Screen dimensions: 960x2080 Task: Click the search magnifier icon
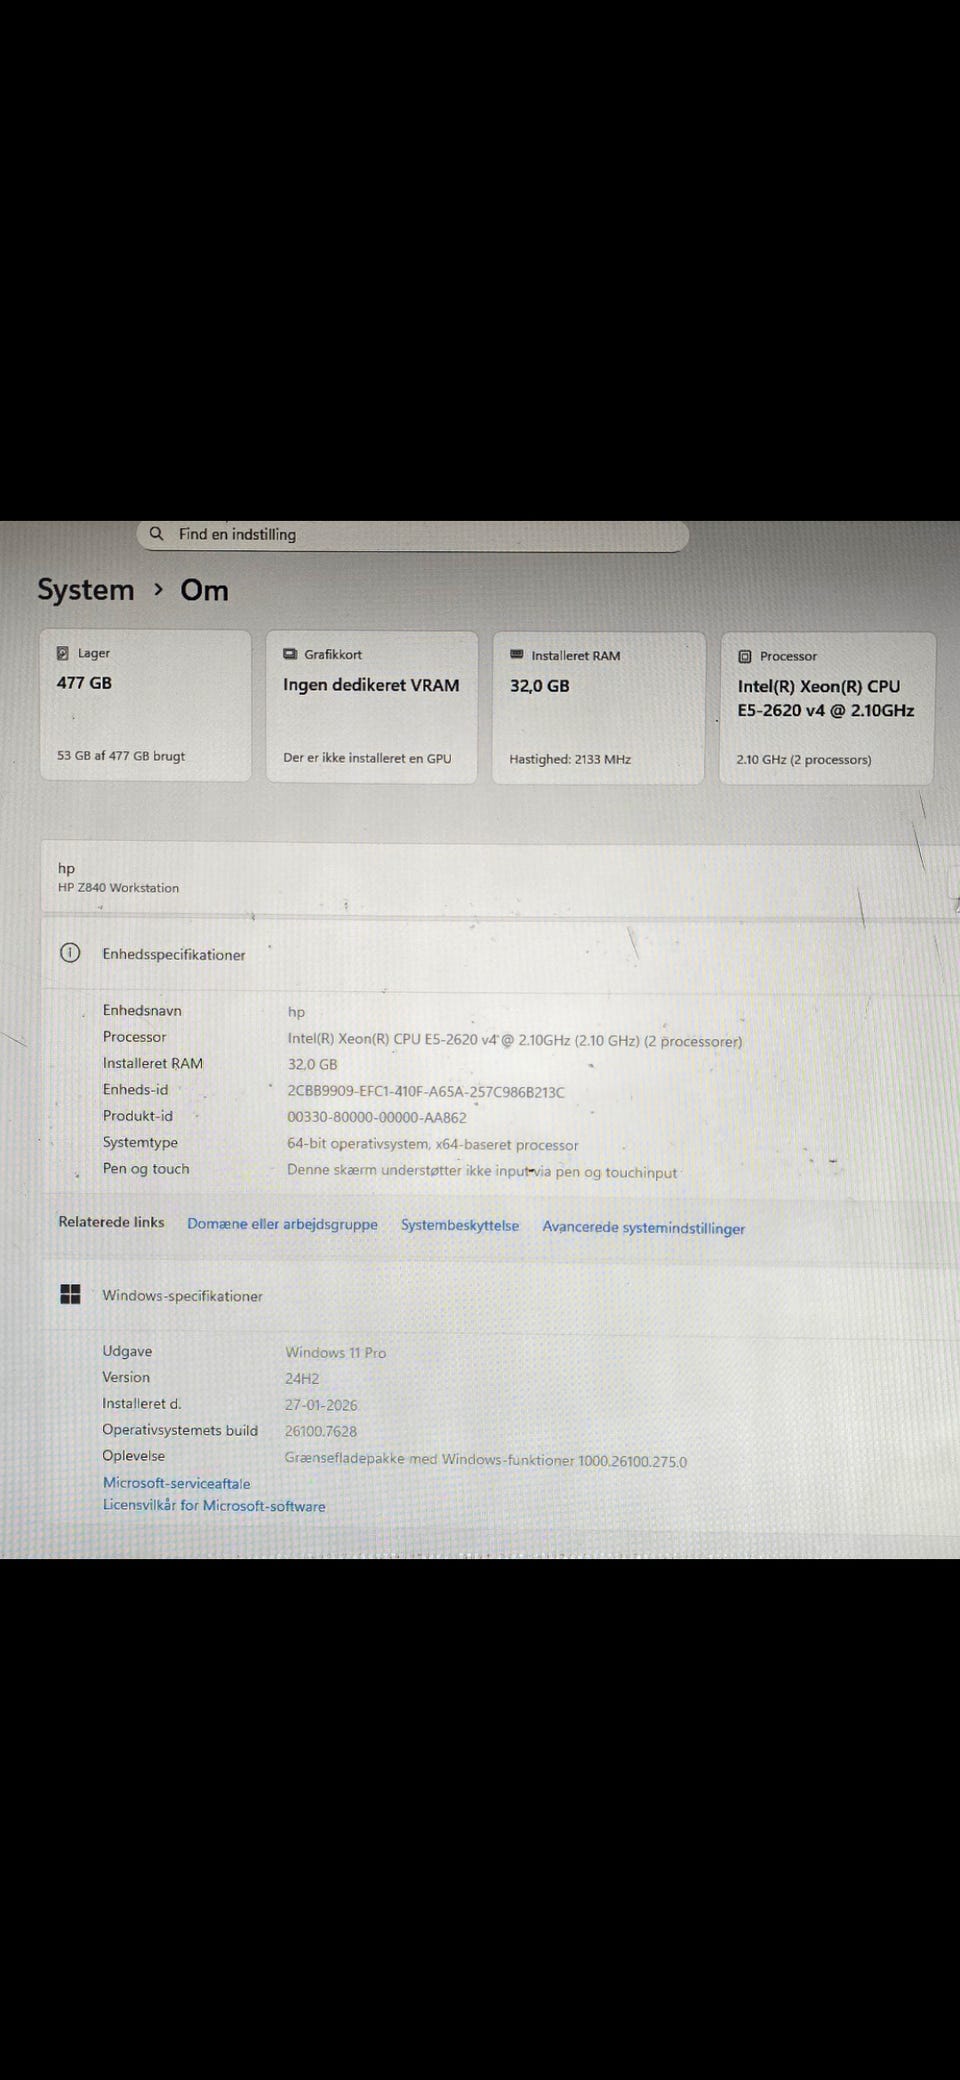click(x=156, y=534)
